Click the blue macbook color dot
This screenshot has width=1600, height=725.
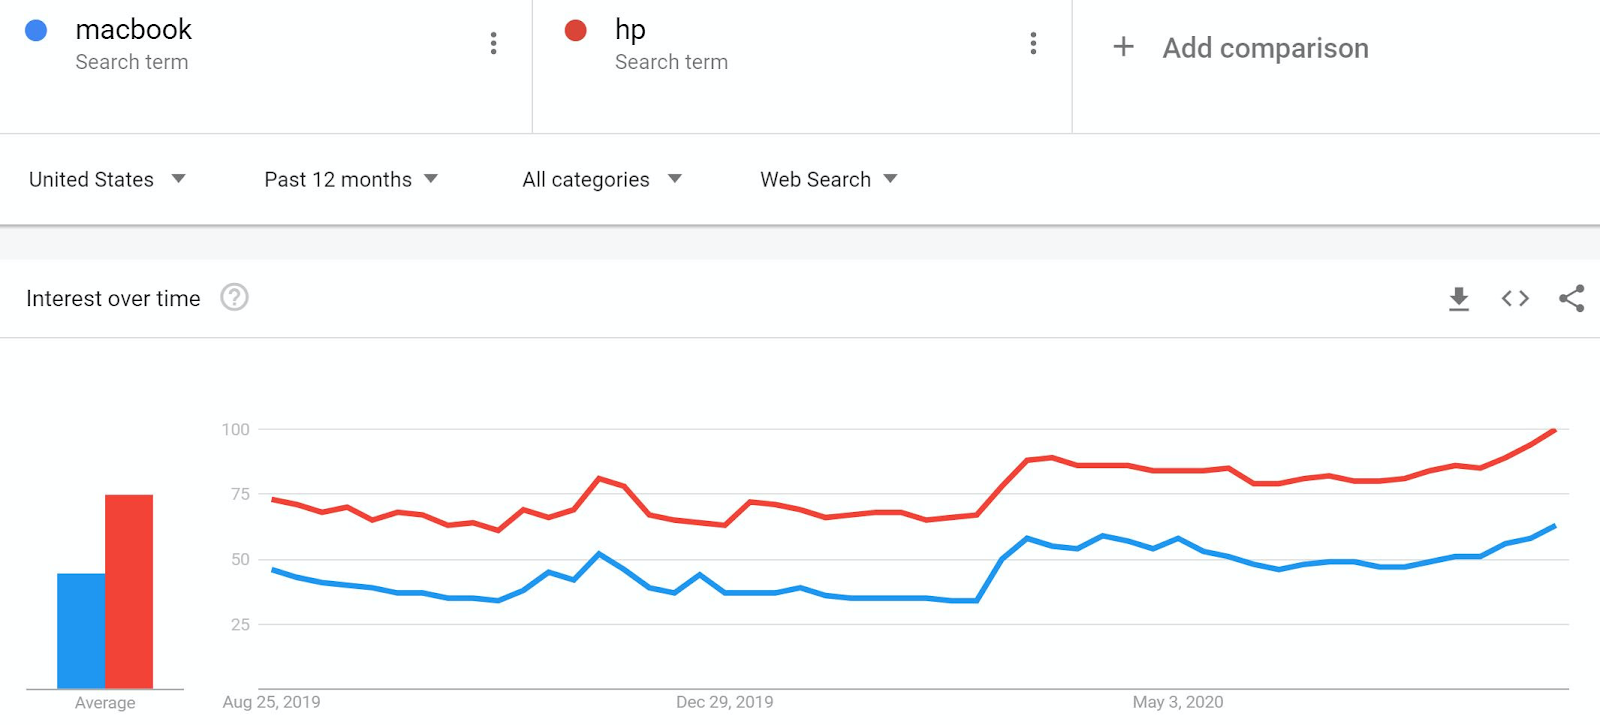coord(36,31)
